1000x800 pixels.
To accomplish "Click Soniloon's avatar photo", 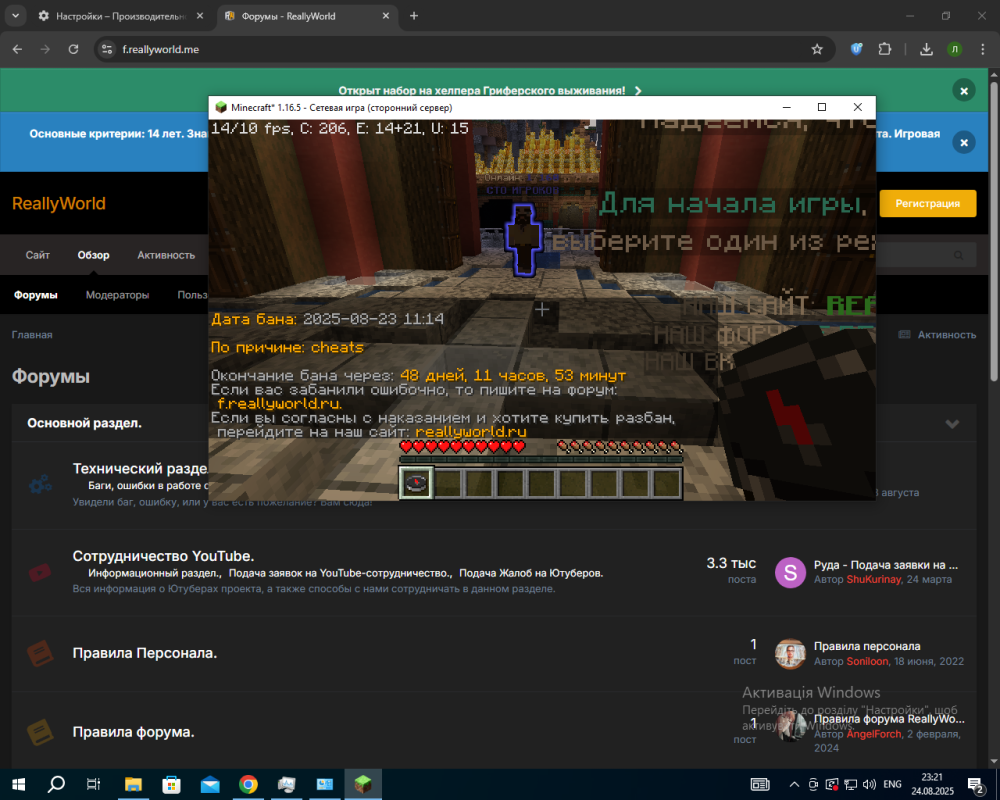I will (x=790, y=654).
